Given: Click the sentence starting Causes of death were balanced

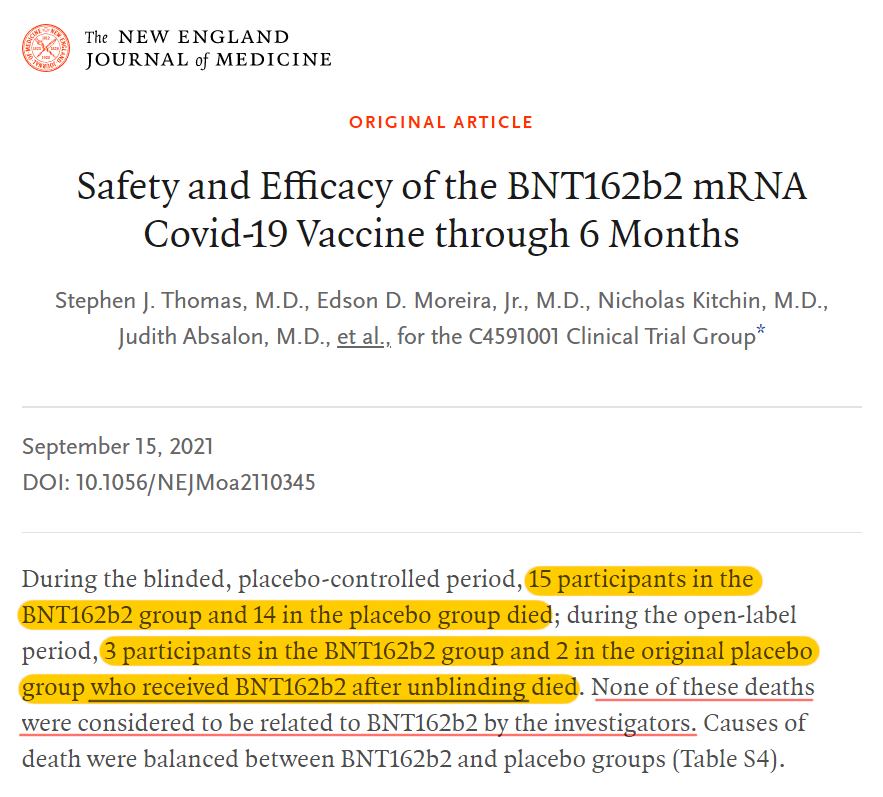Looking at the screenshot, I should click(340, 759).
